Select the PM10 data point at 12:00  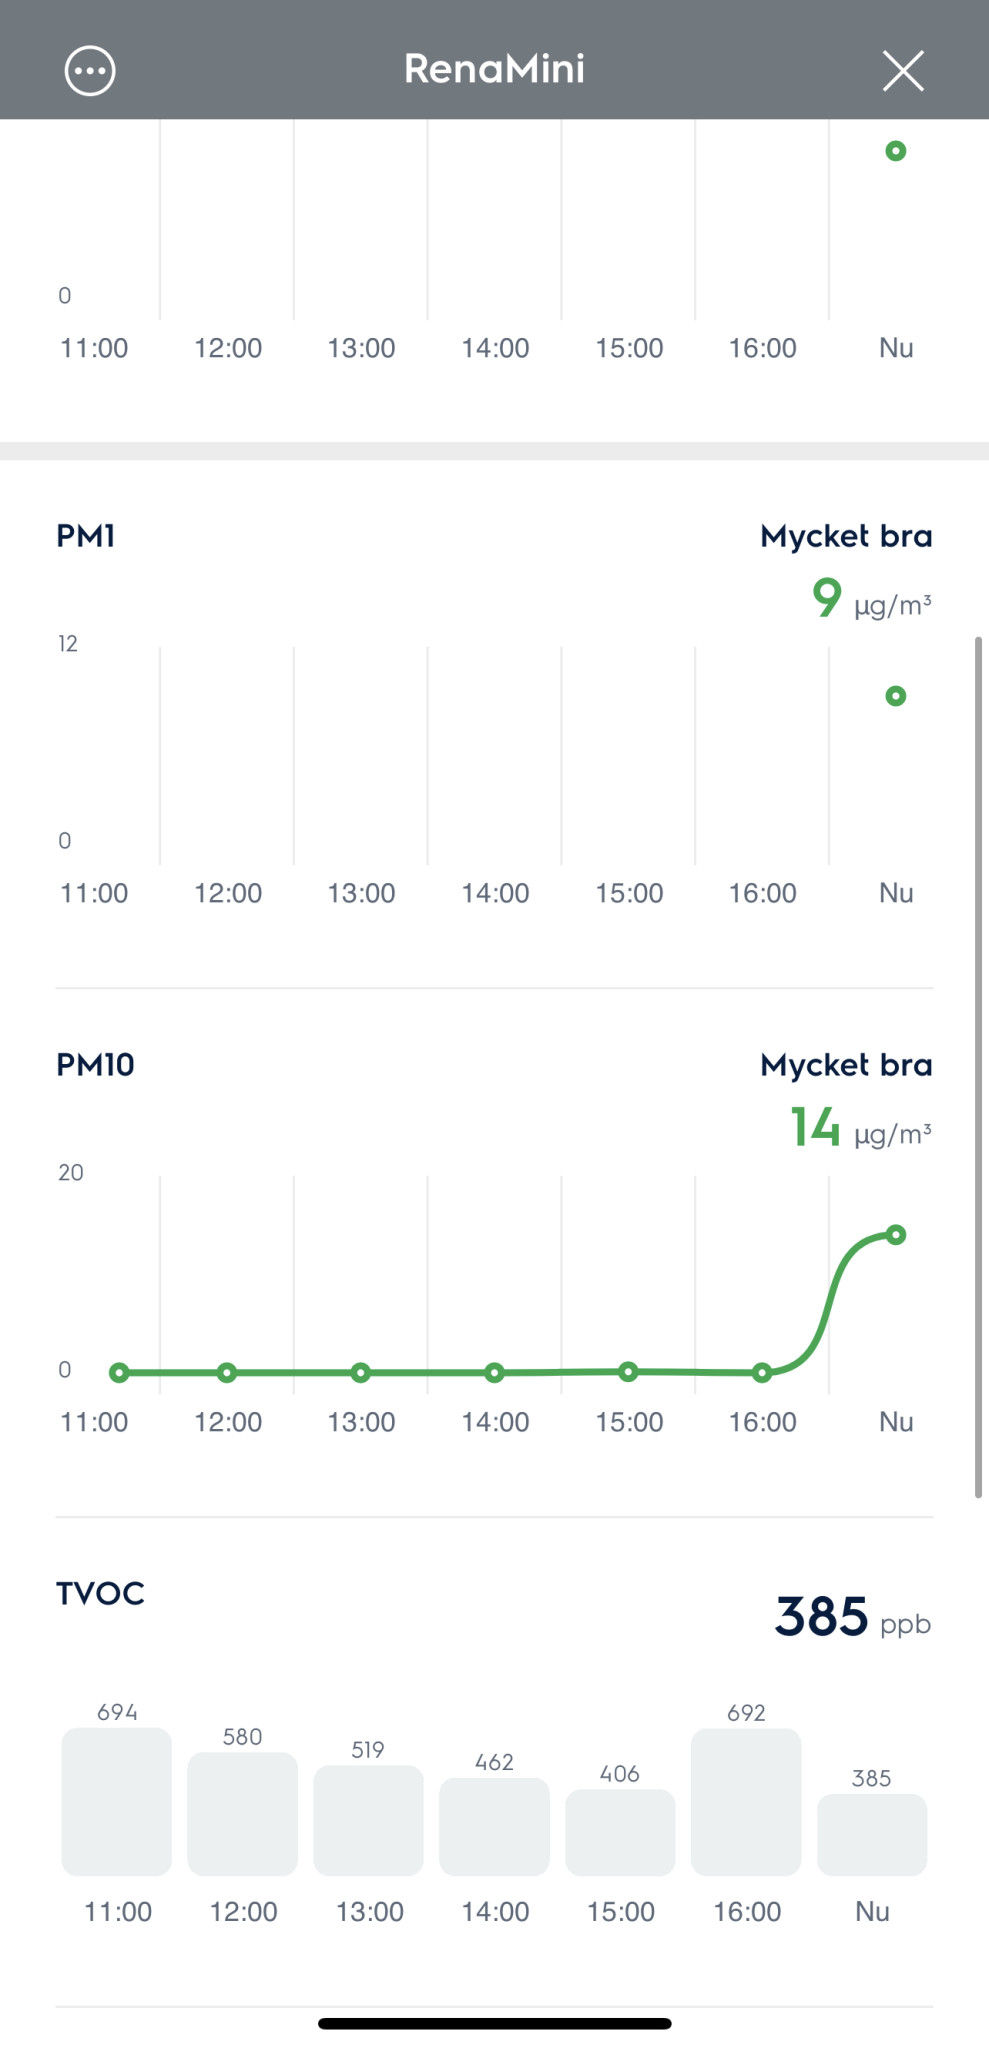point(227,1373)
